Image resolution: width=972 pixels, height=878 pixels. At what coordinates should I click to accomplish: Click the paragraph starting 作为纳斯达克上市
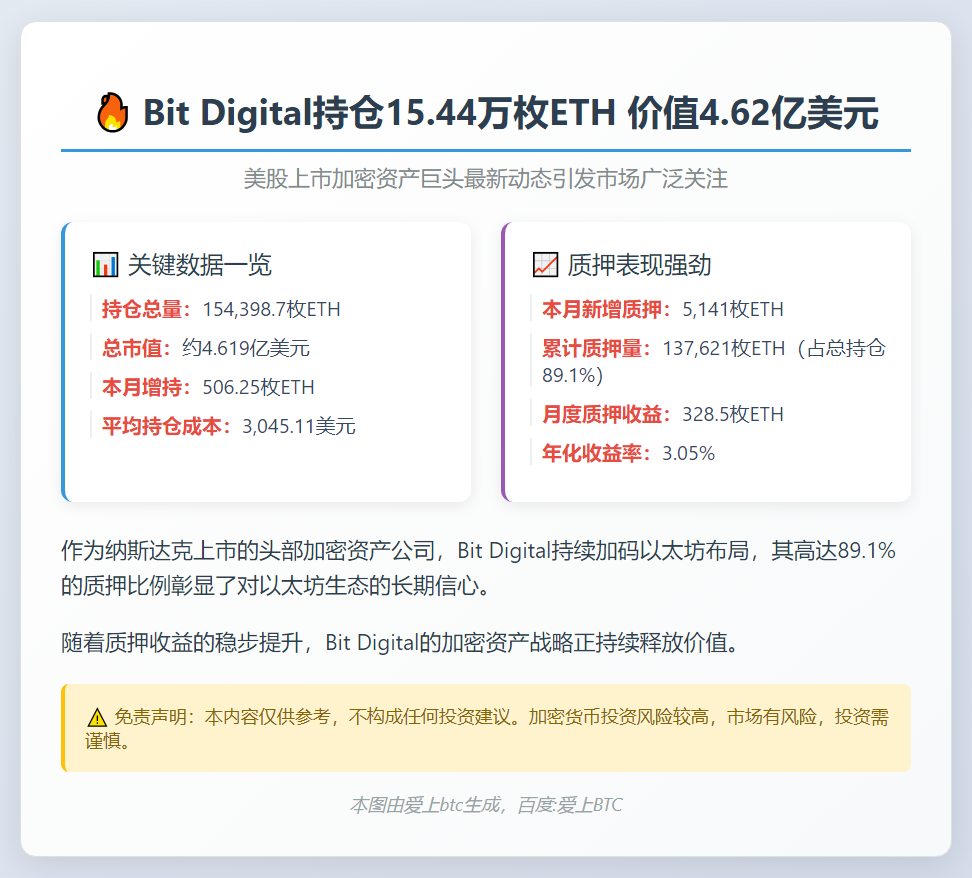click(478, 567)
